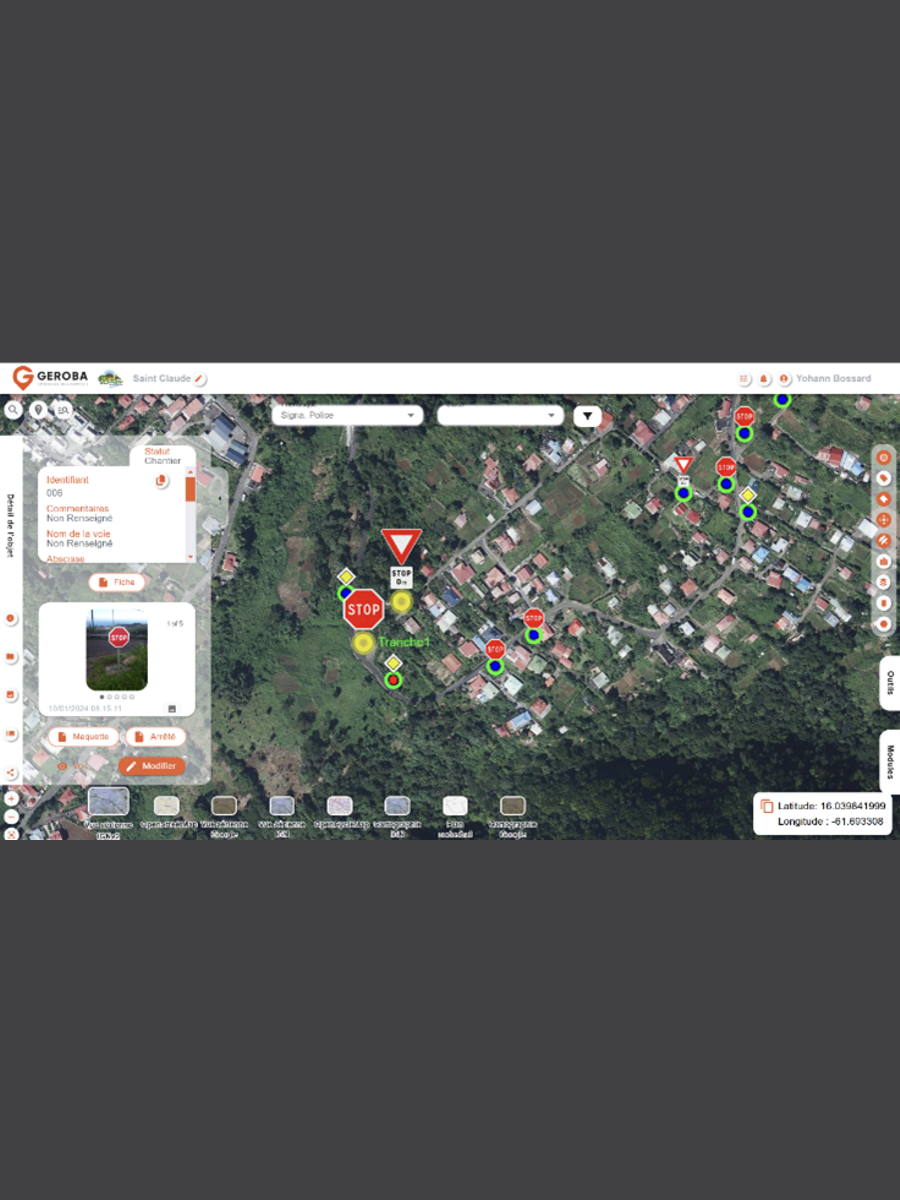Expand the empty dropdown next to filter
This screenshot has height=1200, width=900.
tap(500, 416)
